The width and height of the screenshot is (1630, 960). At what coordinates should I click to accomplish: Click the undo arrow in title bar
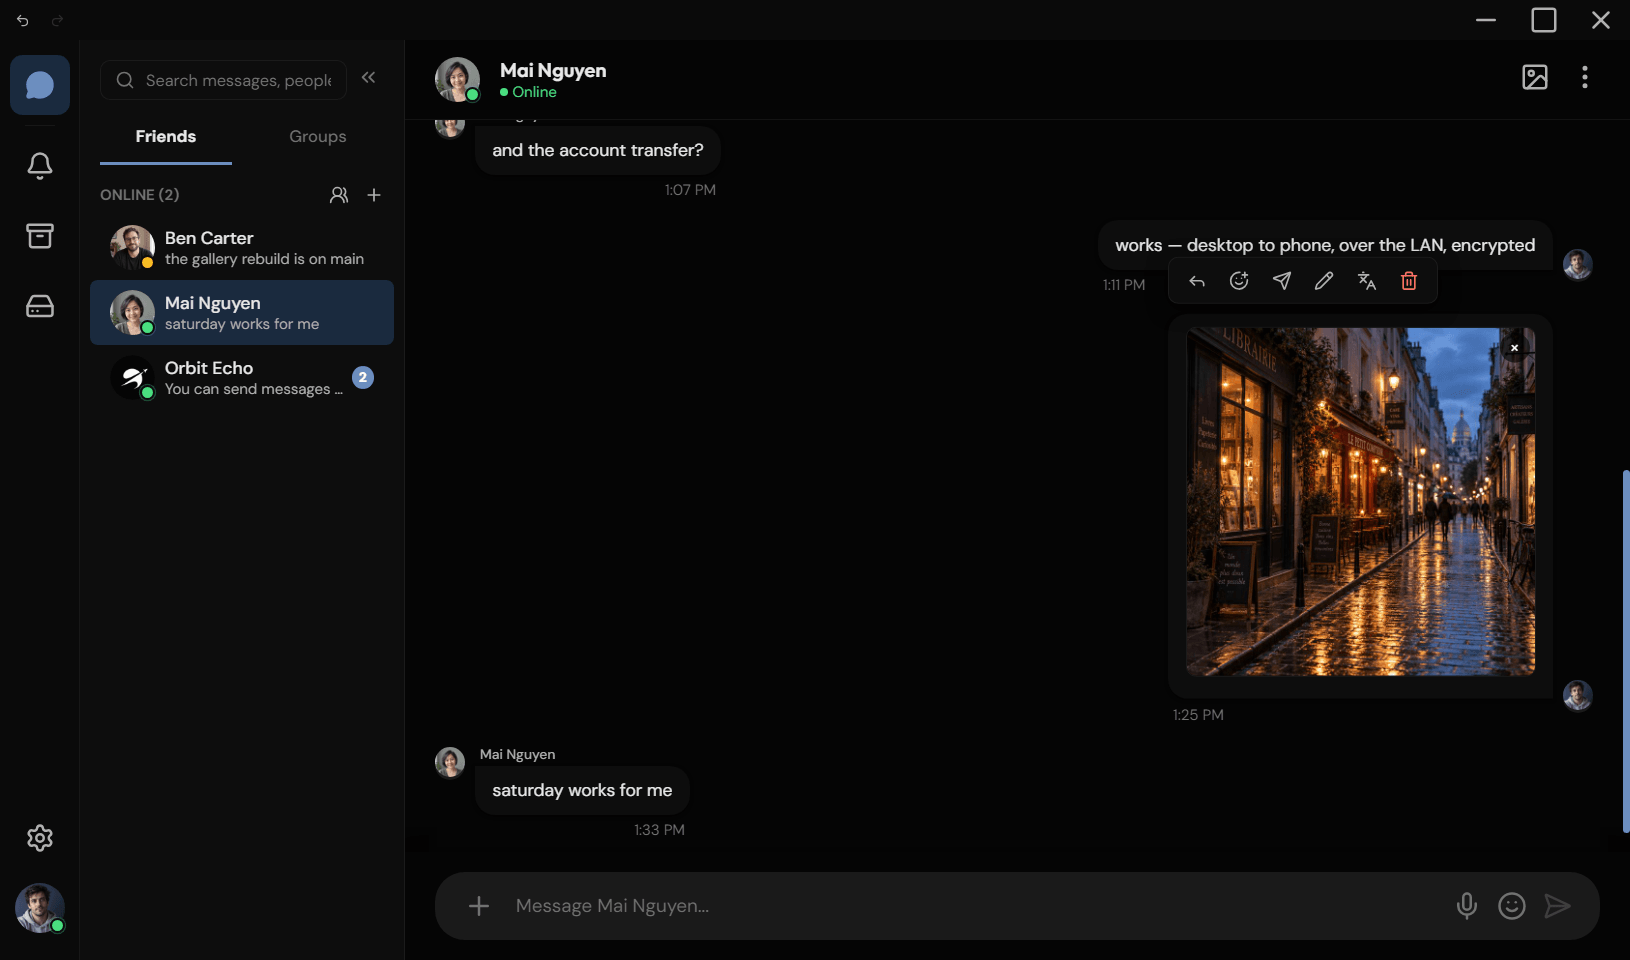point(23,20)
